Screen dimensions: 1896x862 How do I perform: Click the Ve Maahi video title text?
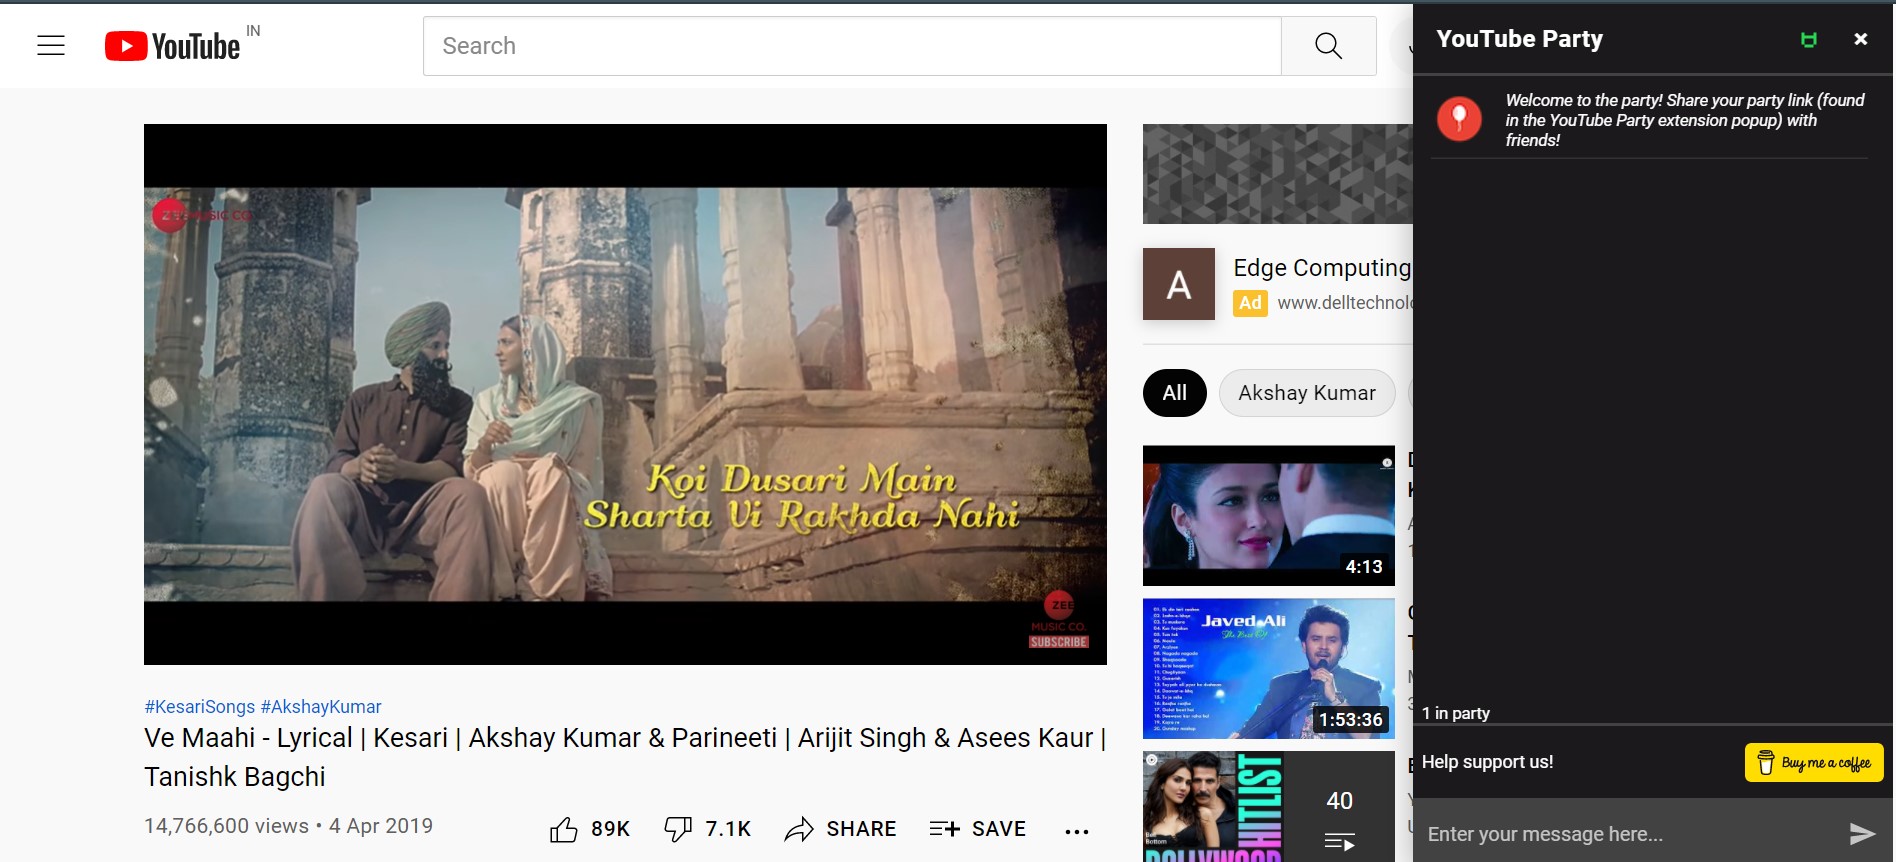tap(625, 757)
